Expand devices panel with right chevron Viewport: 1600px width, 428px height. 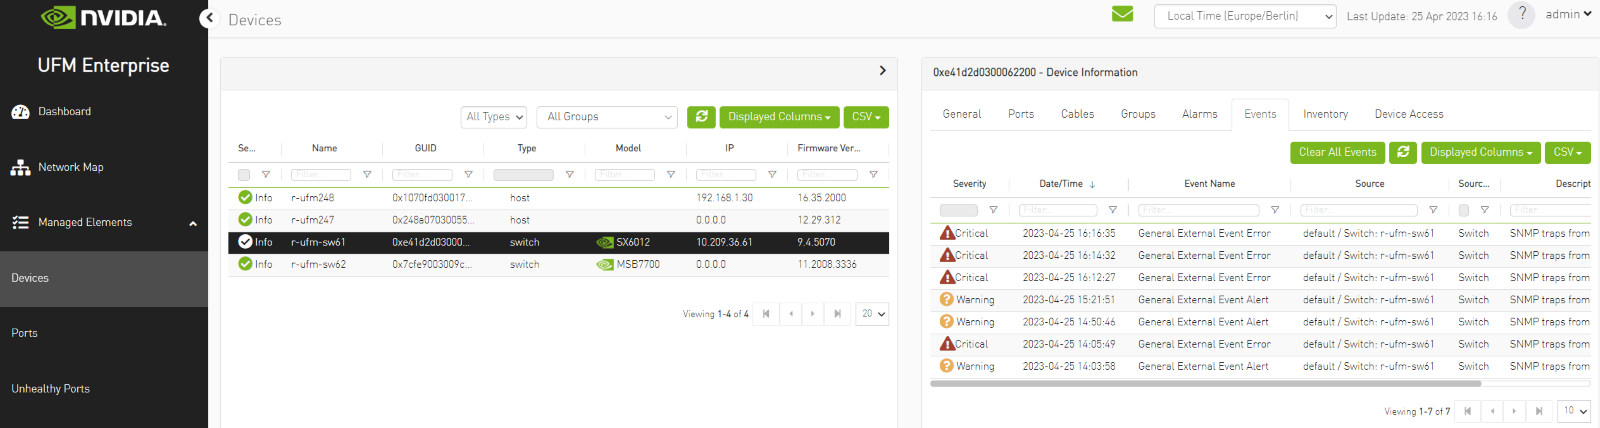882,70
